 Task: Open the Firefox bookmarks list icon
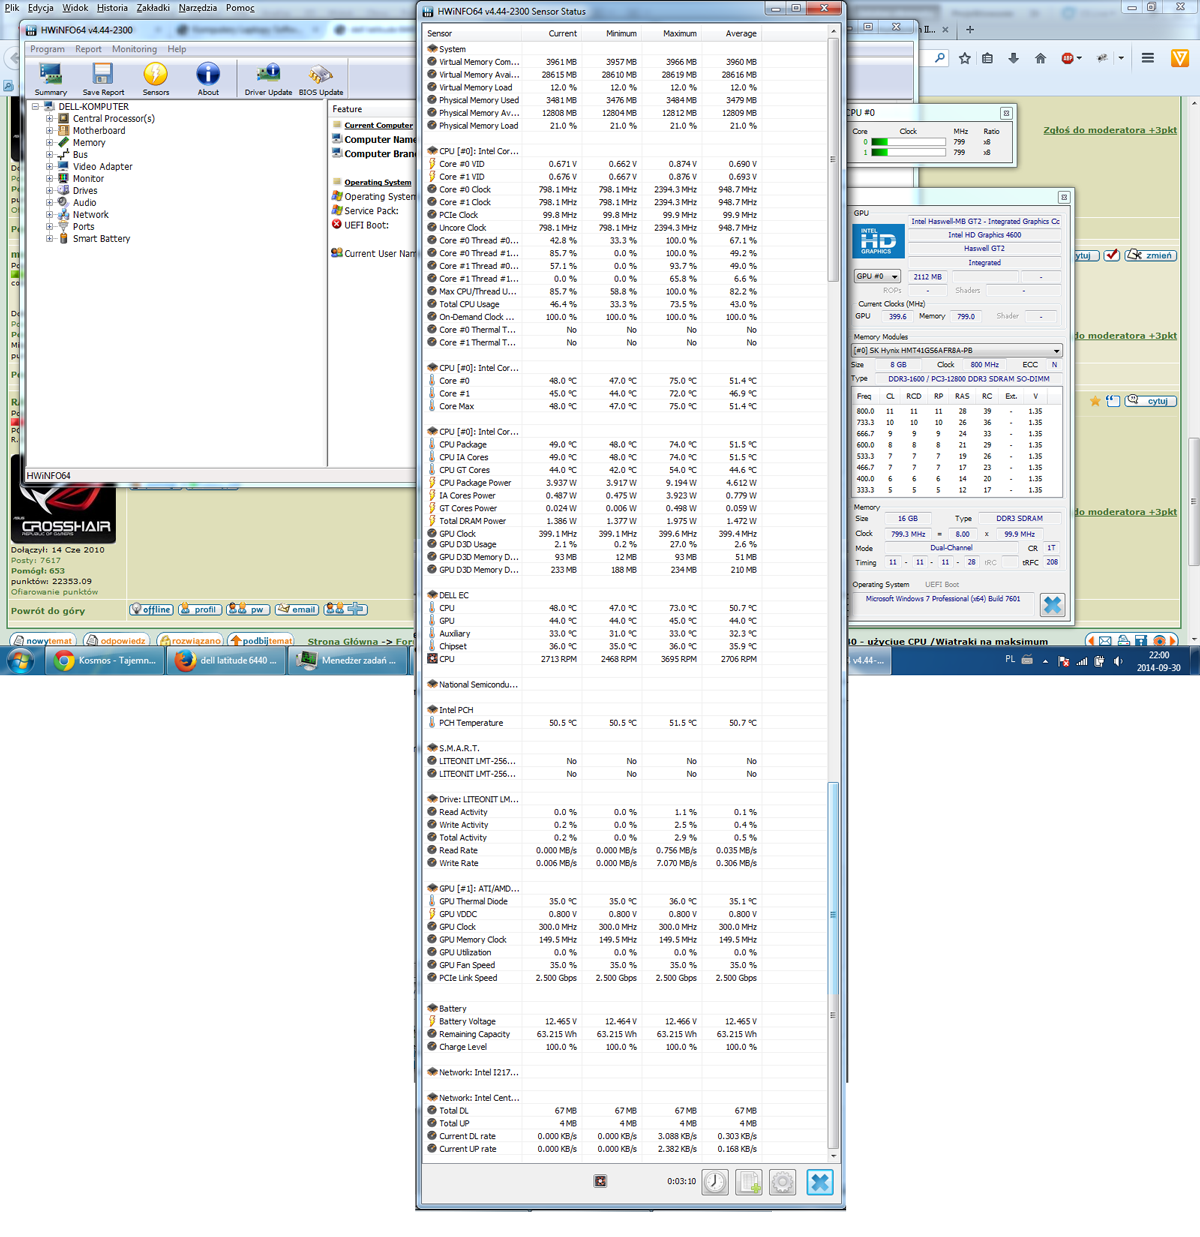tap(988, 58)
